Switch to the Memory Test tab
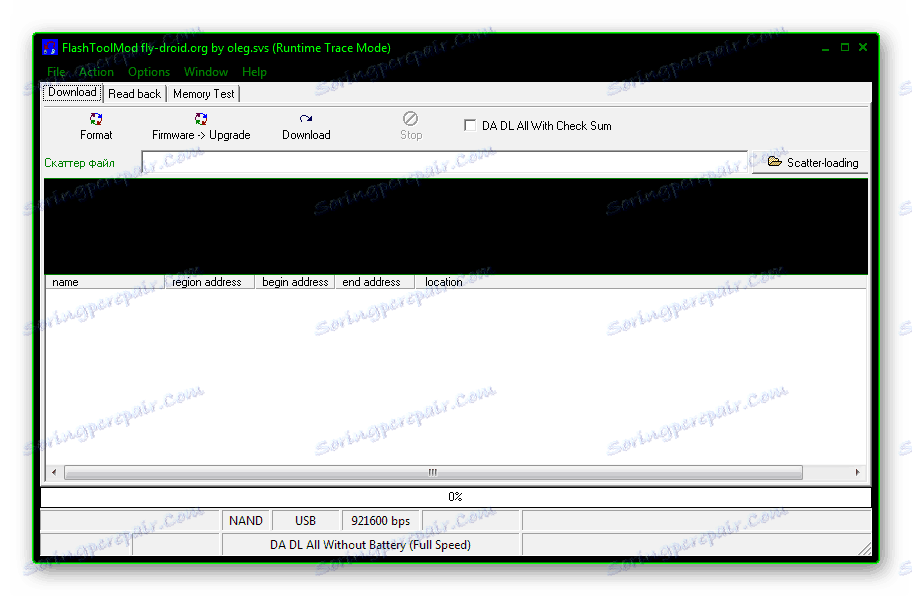Screen dimensions: 912x596 coord(203,92)
